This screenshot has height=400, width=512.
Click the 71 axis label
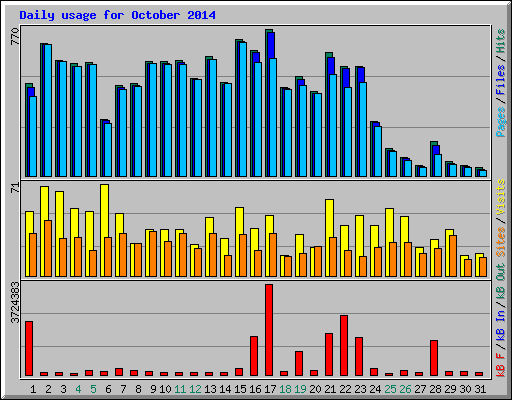(x=15, y=188)
